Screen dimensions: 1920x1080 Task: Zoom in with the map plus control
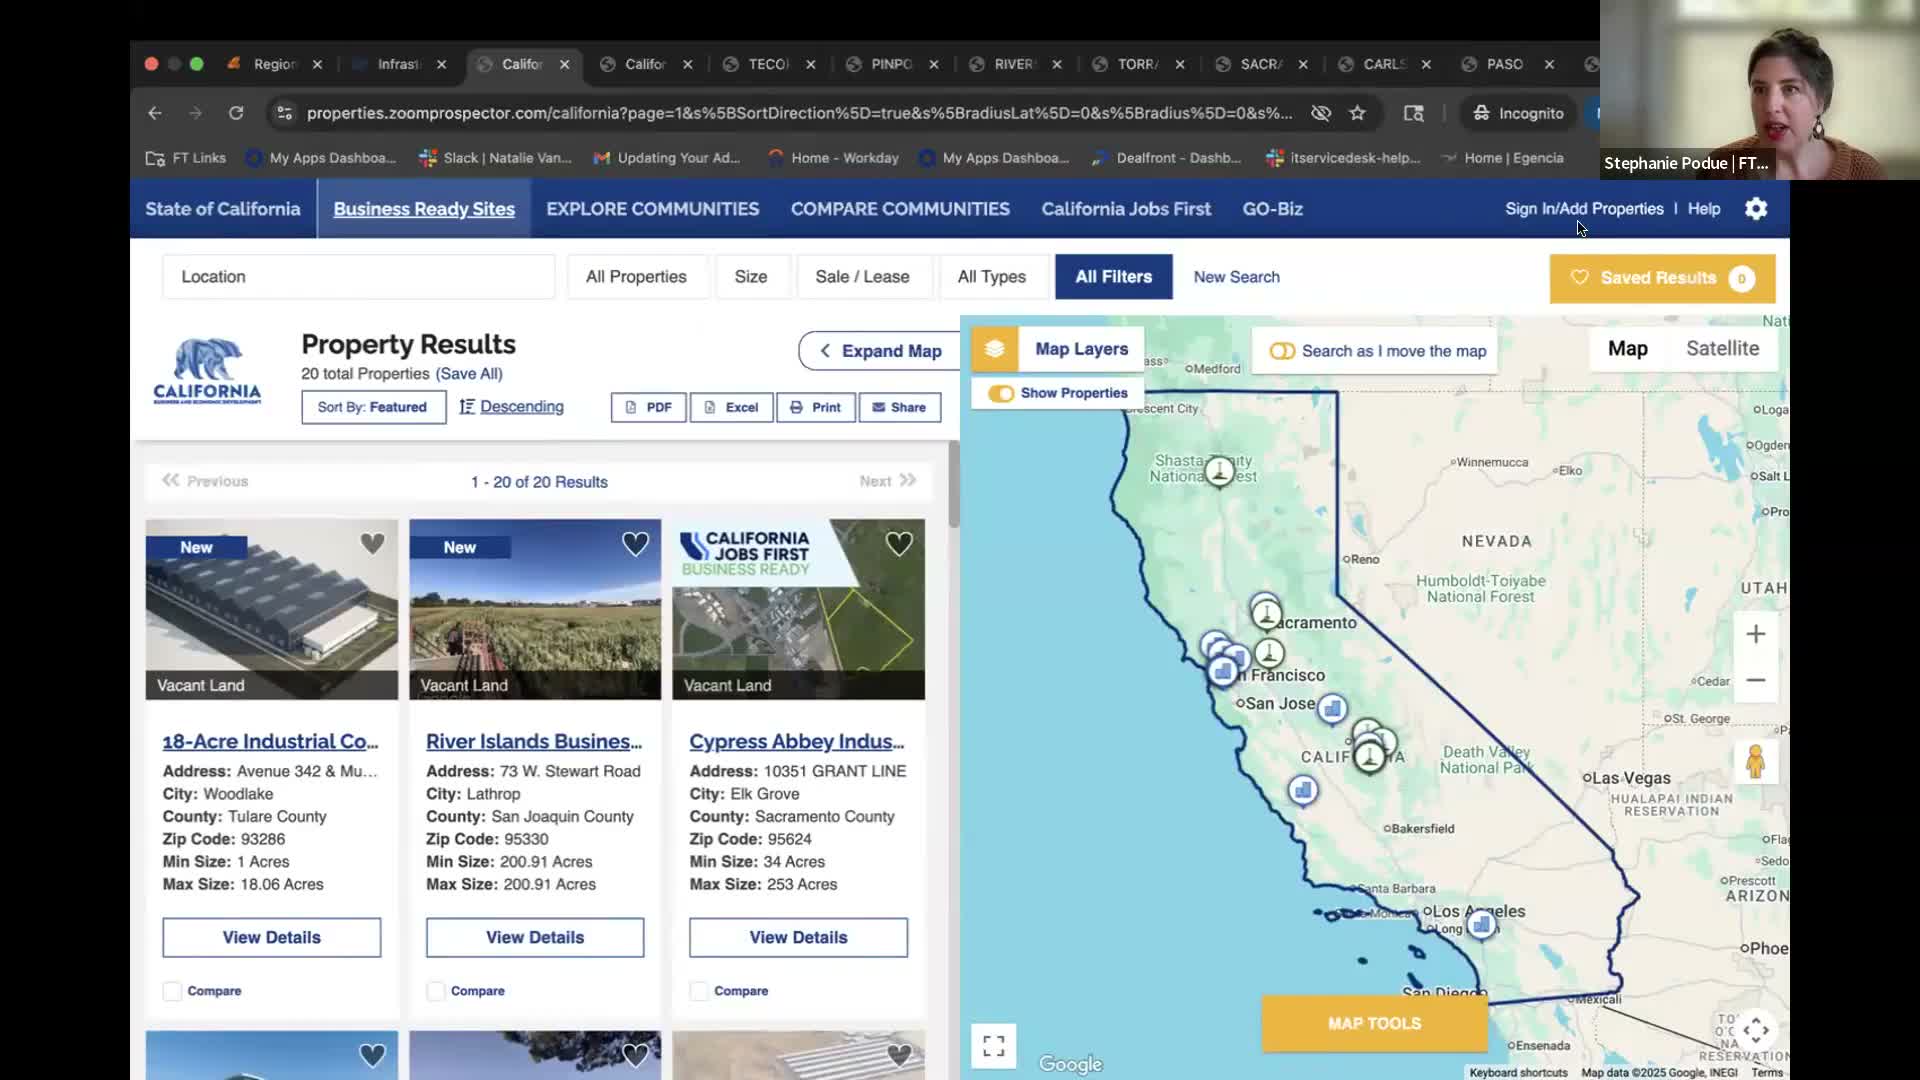click(1756, 633)
